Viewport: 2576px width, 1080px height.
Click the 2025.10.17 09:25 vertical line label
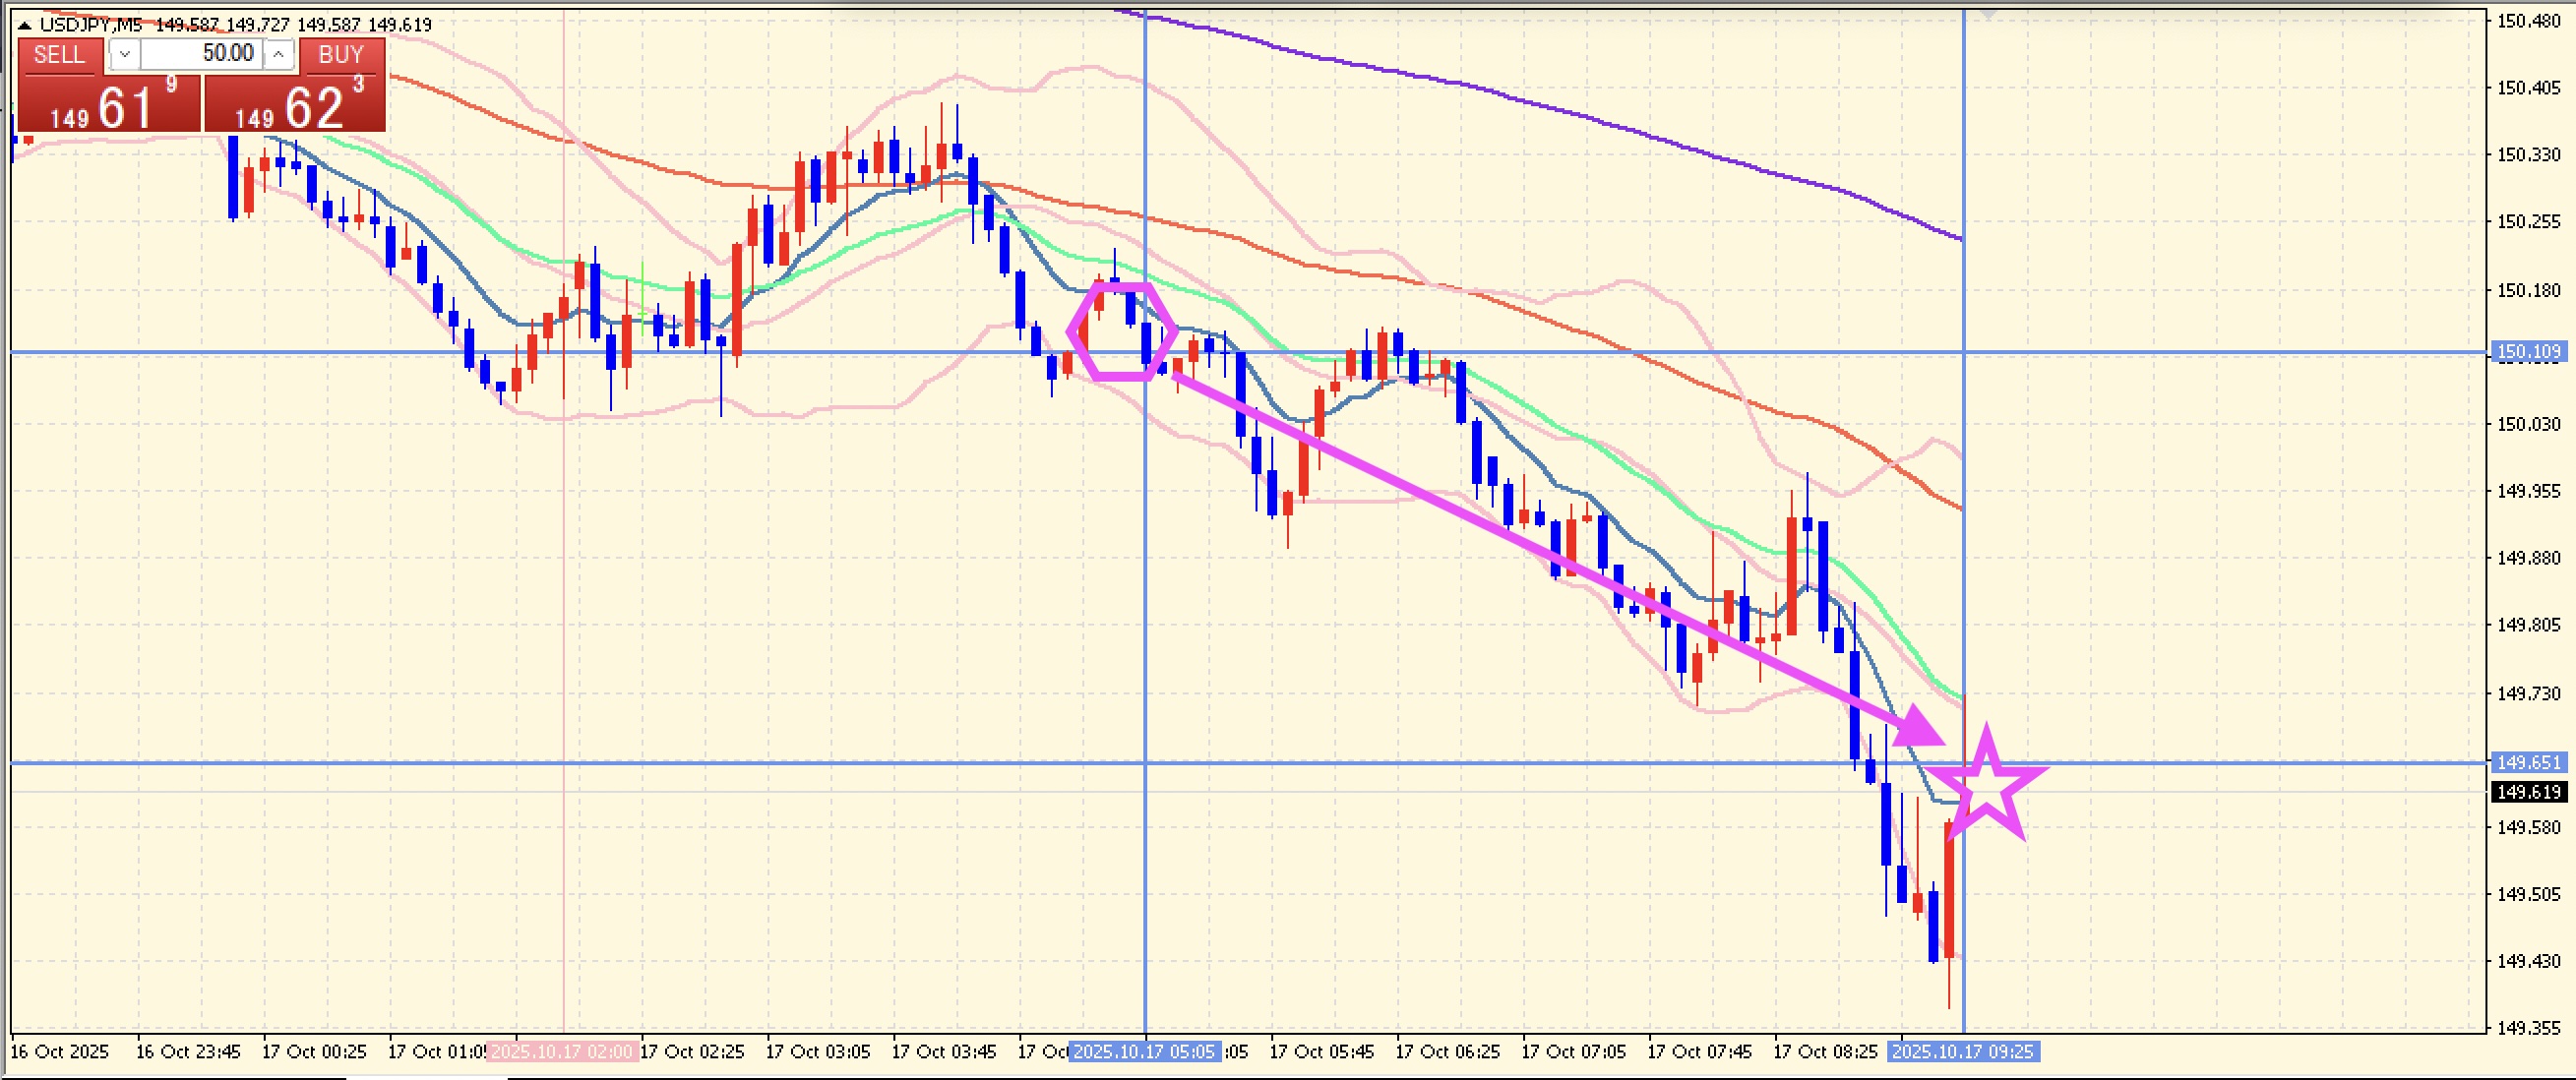click(1962, 1052)
